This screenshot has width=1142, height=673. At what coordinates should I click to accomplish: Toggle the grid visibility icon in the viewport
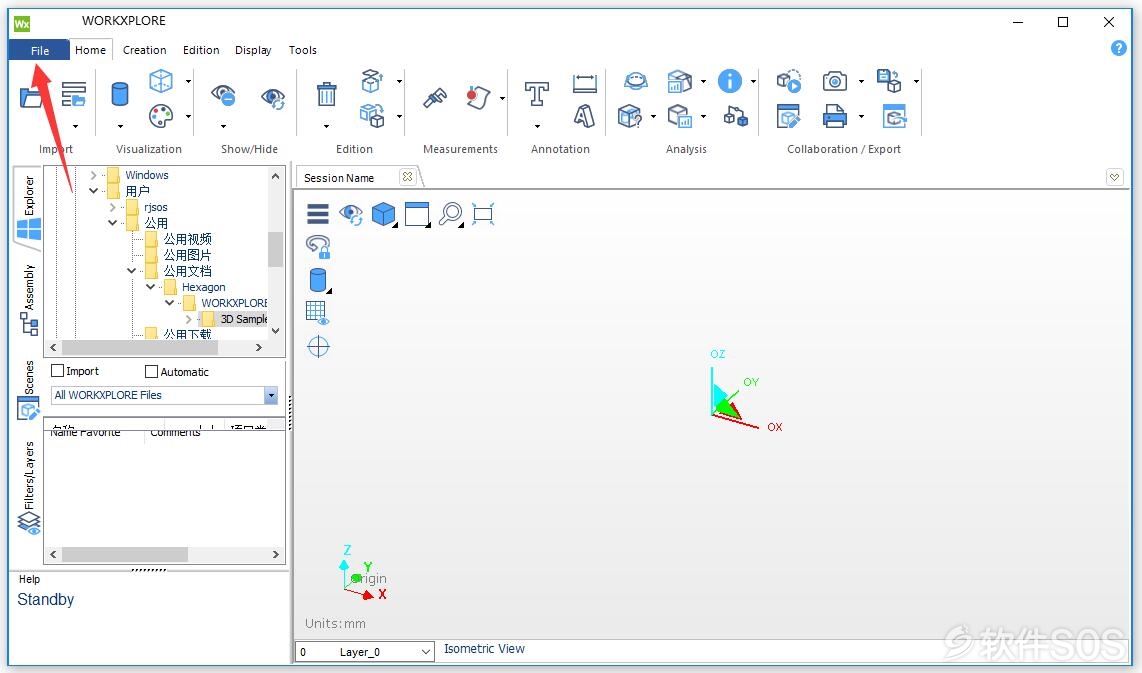click(318, 312)
